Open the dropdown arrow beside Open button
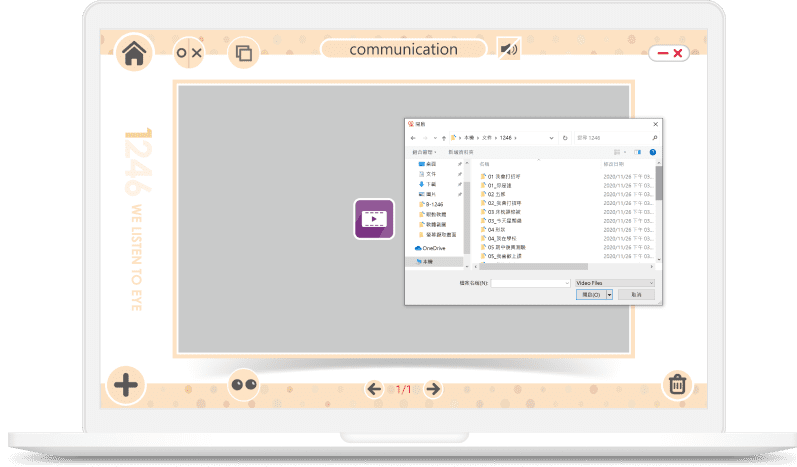This screenshot has height=467, width=797. pos(609,295)
